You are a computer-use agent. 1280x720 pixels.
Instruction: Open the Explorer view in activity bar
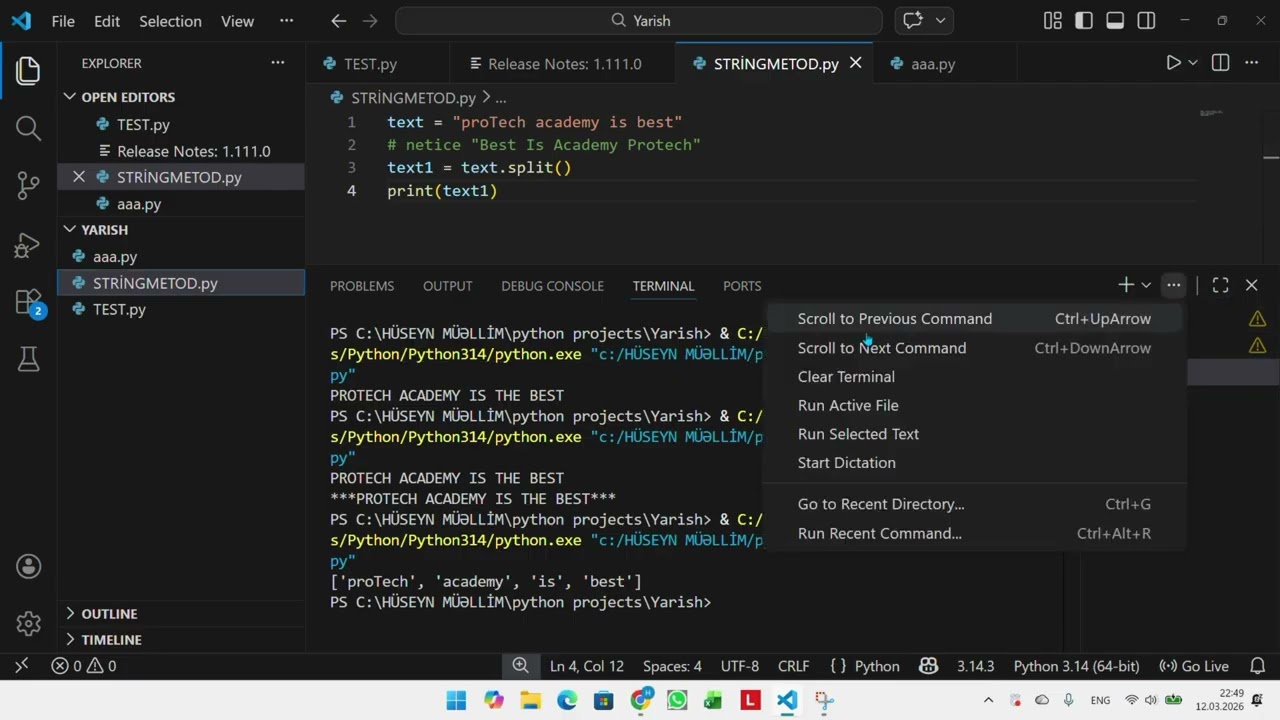pyautogui.click(x=28, y=70)
